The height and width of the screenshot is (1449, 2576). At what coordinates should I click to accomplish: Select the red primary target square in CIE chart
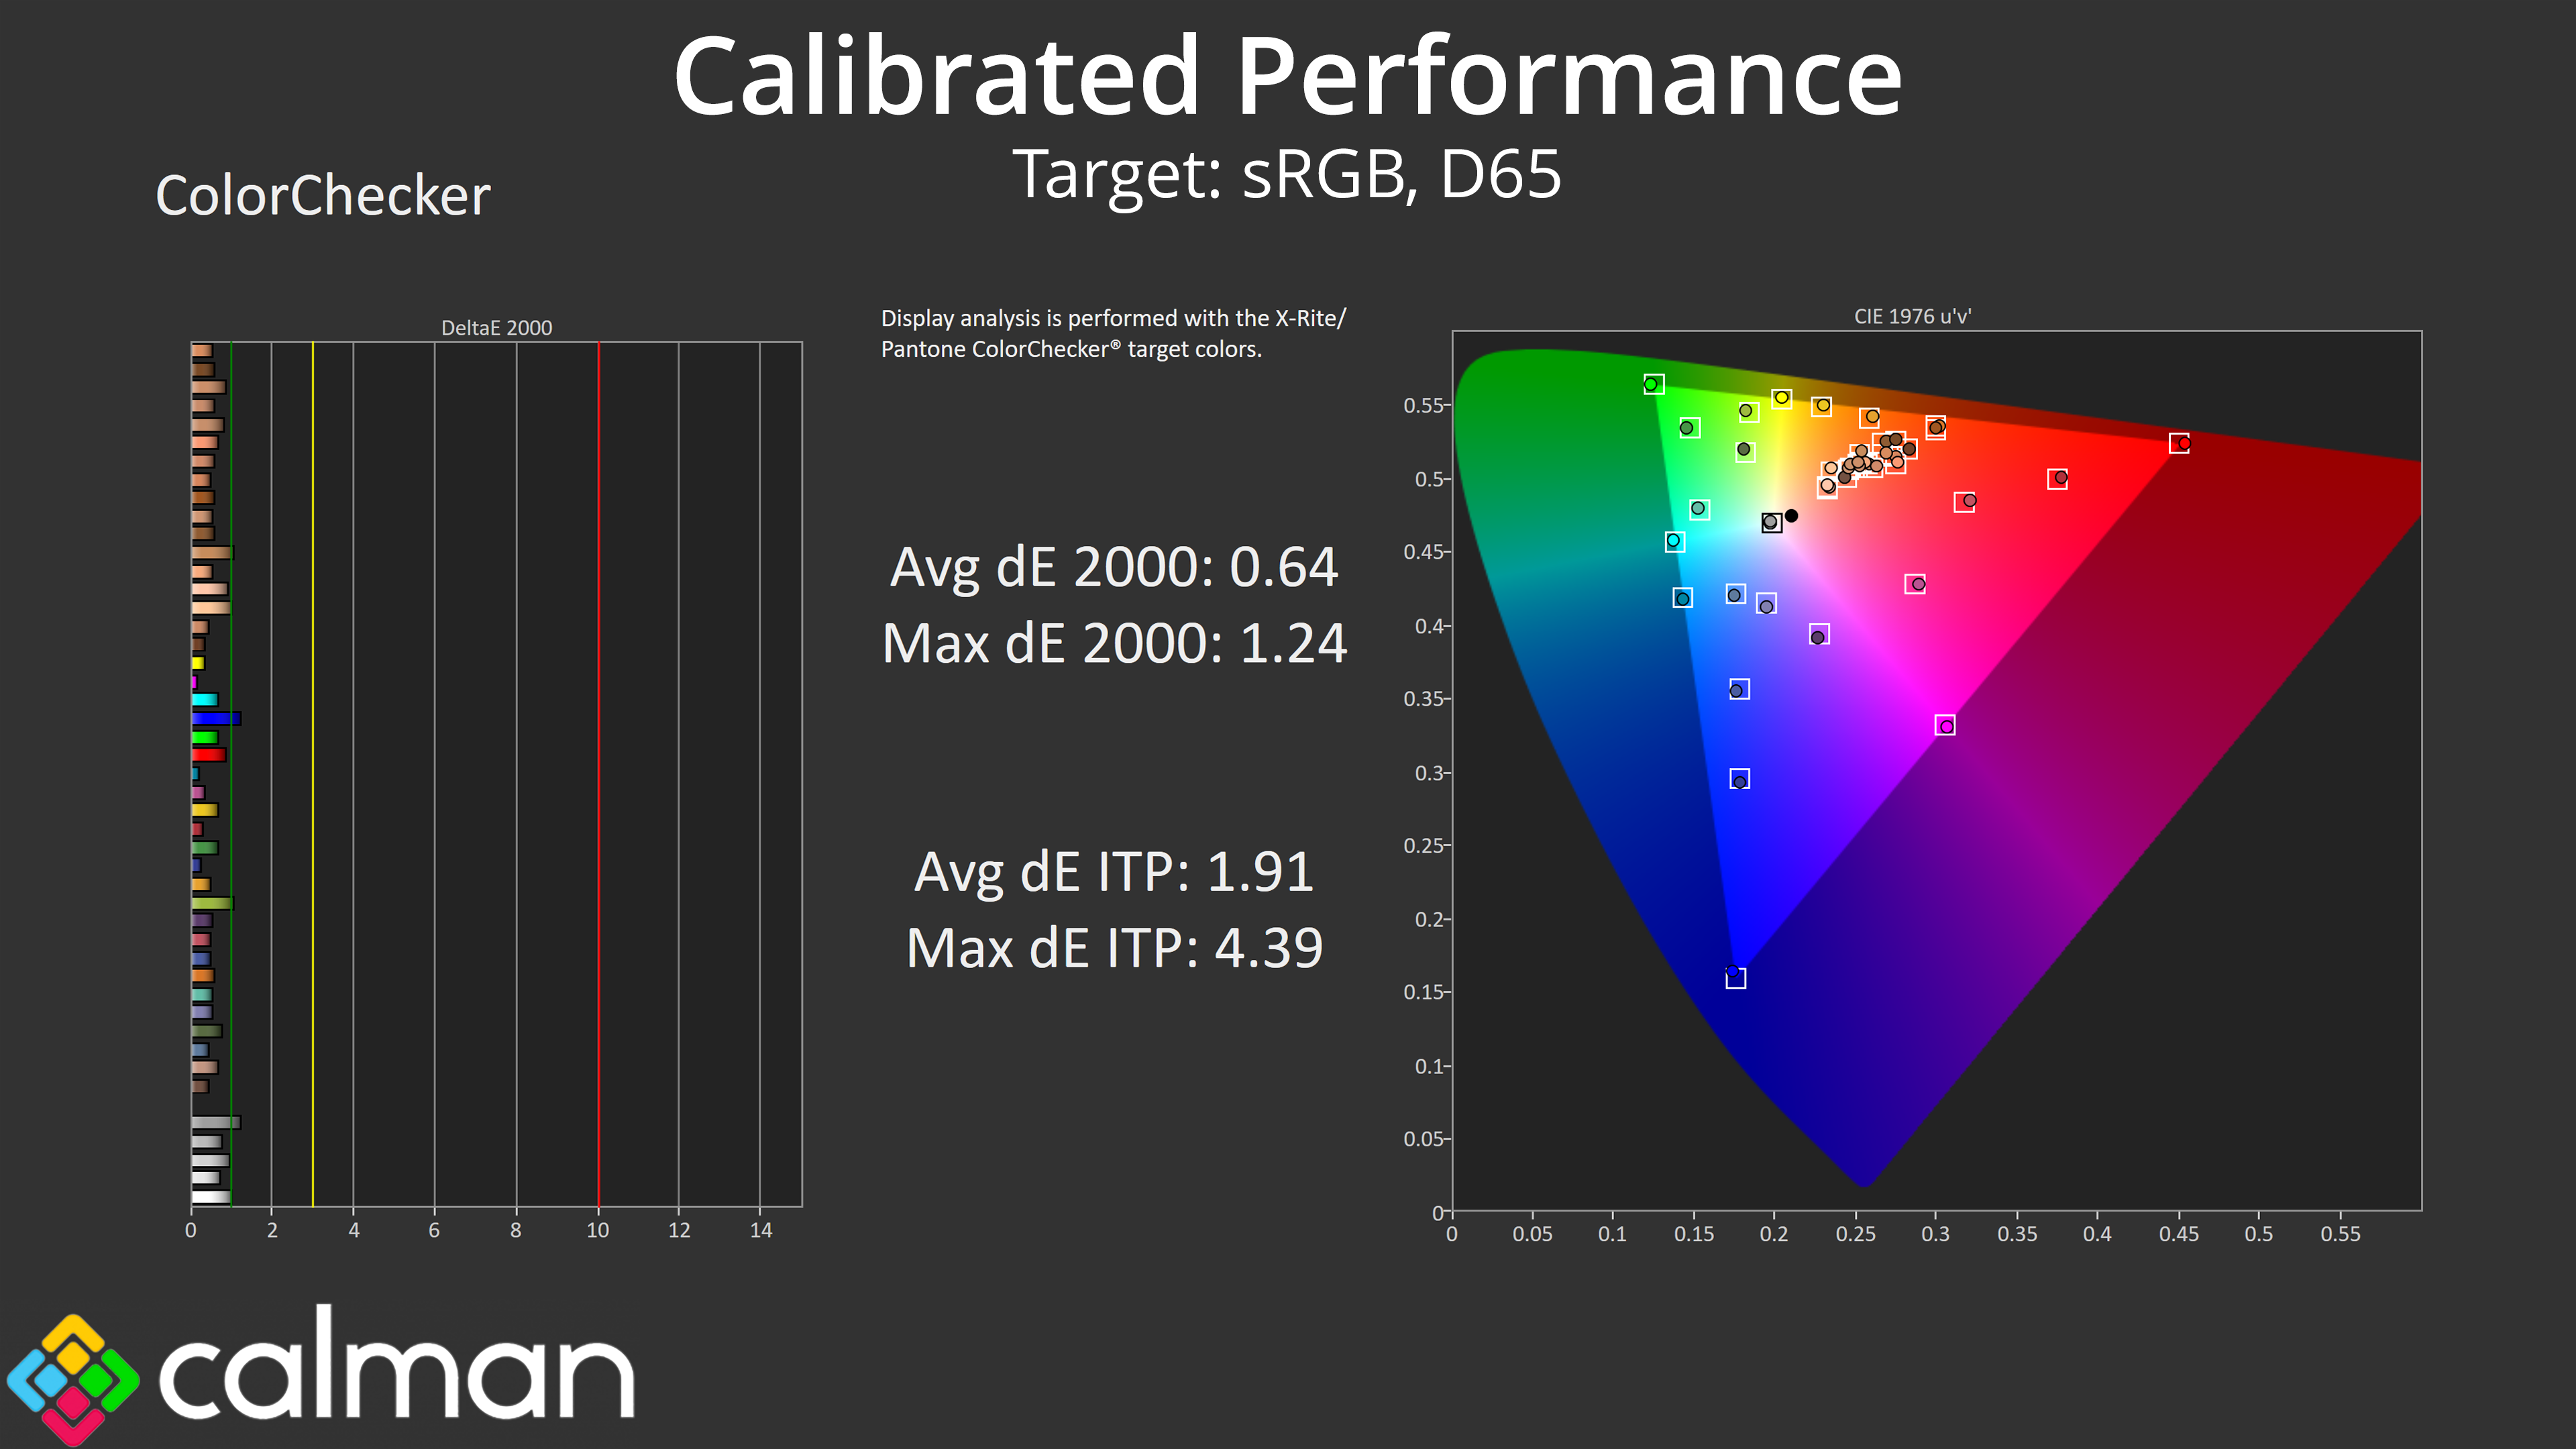tap(2179, 443)
